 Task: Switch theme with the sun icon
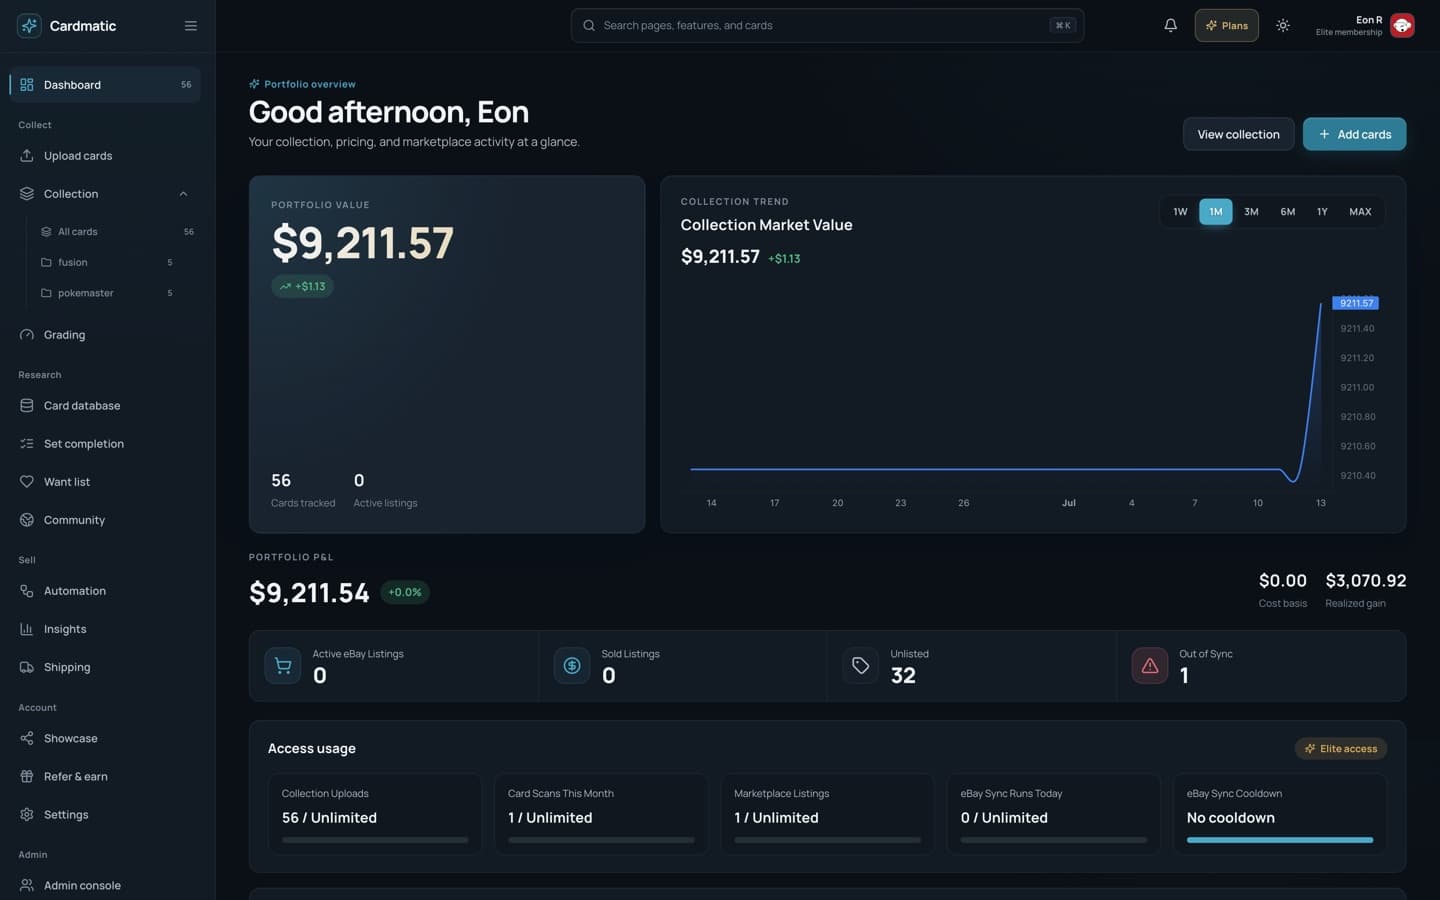1283,25
